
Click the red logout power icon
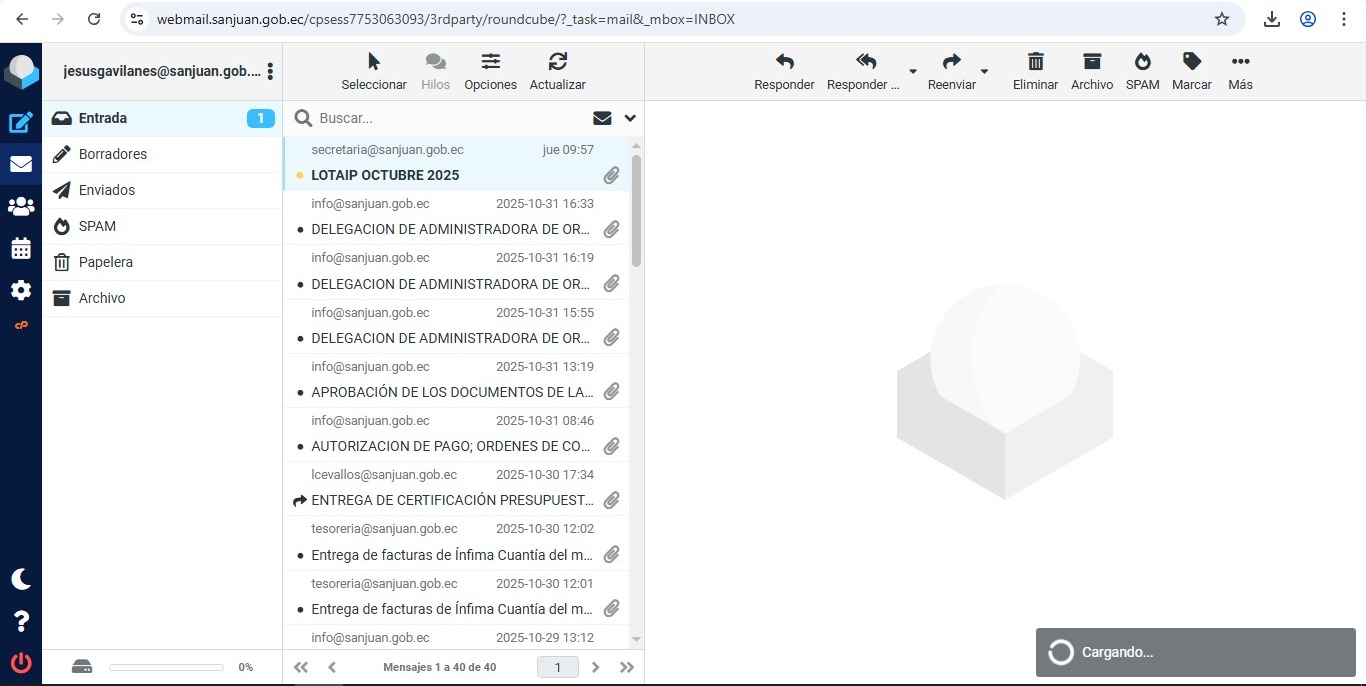(x=21, y=662)
